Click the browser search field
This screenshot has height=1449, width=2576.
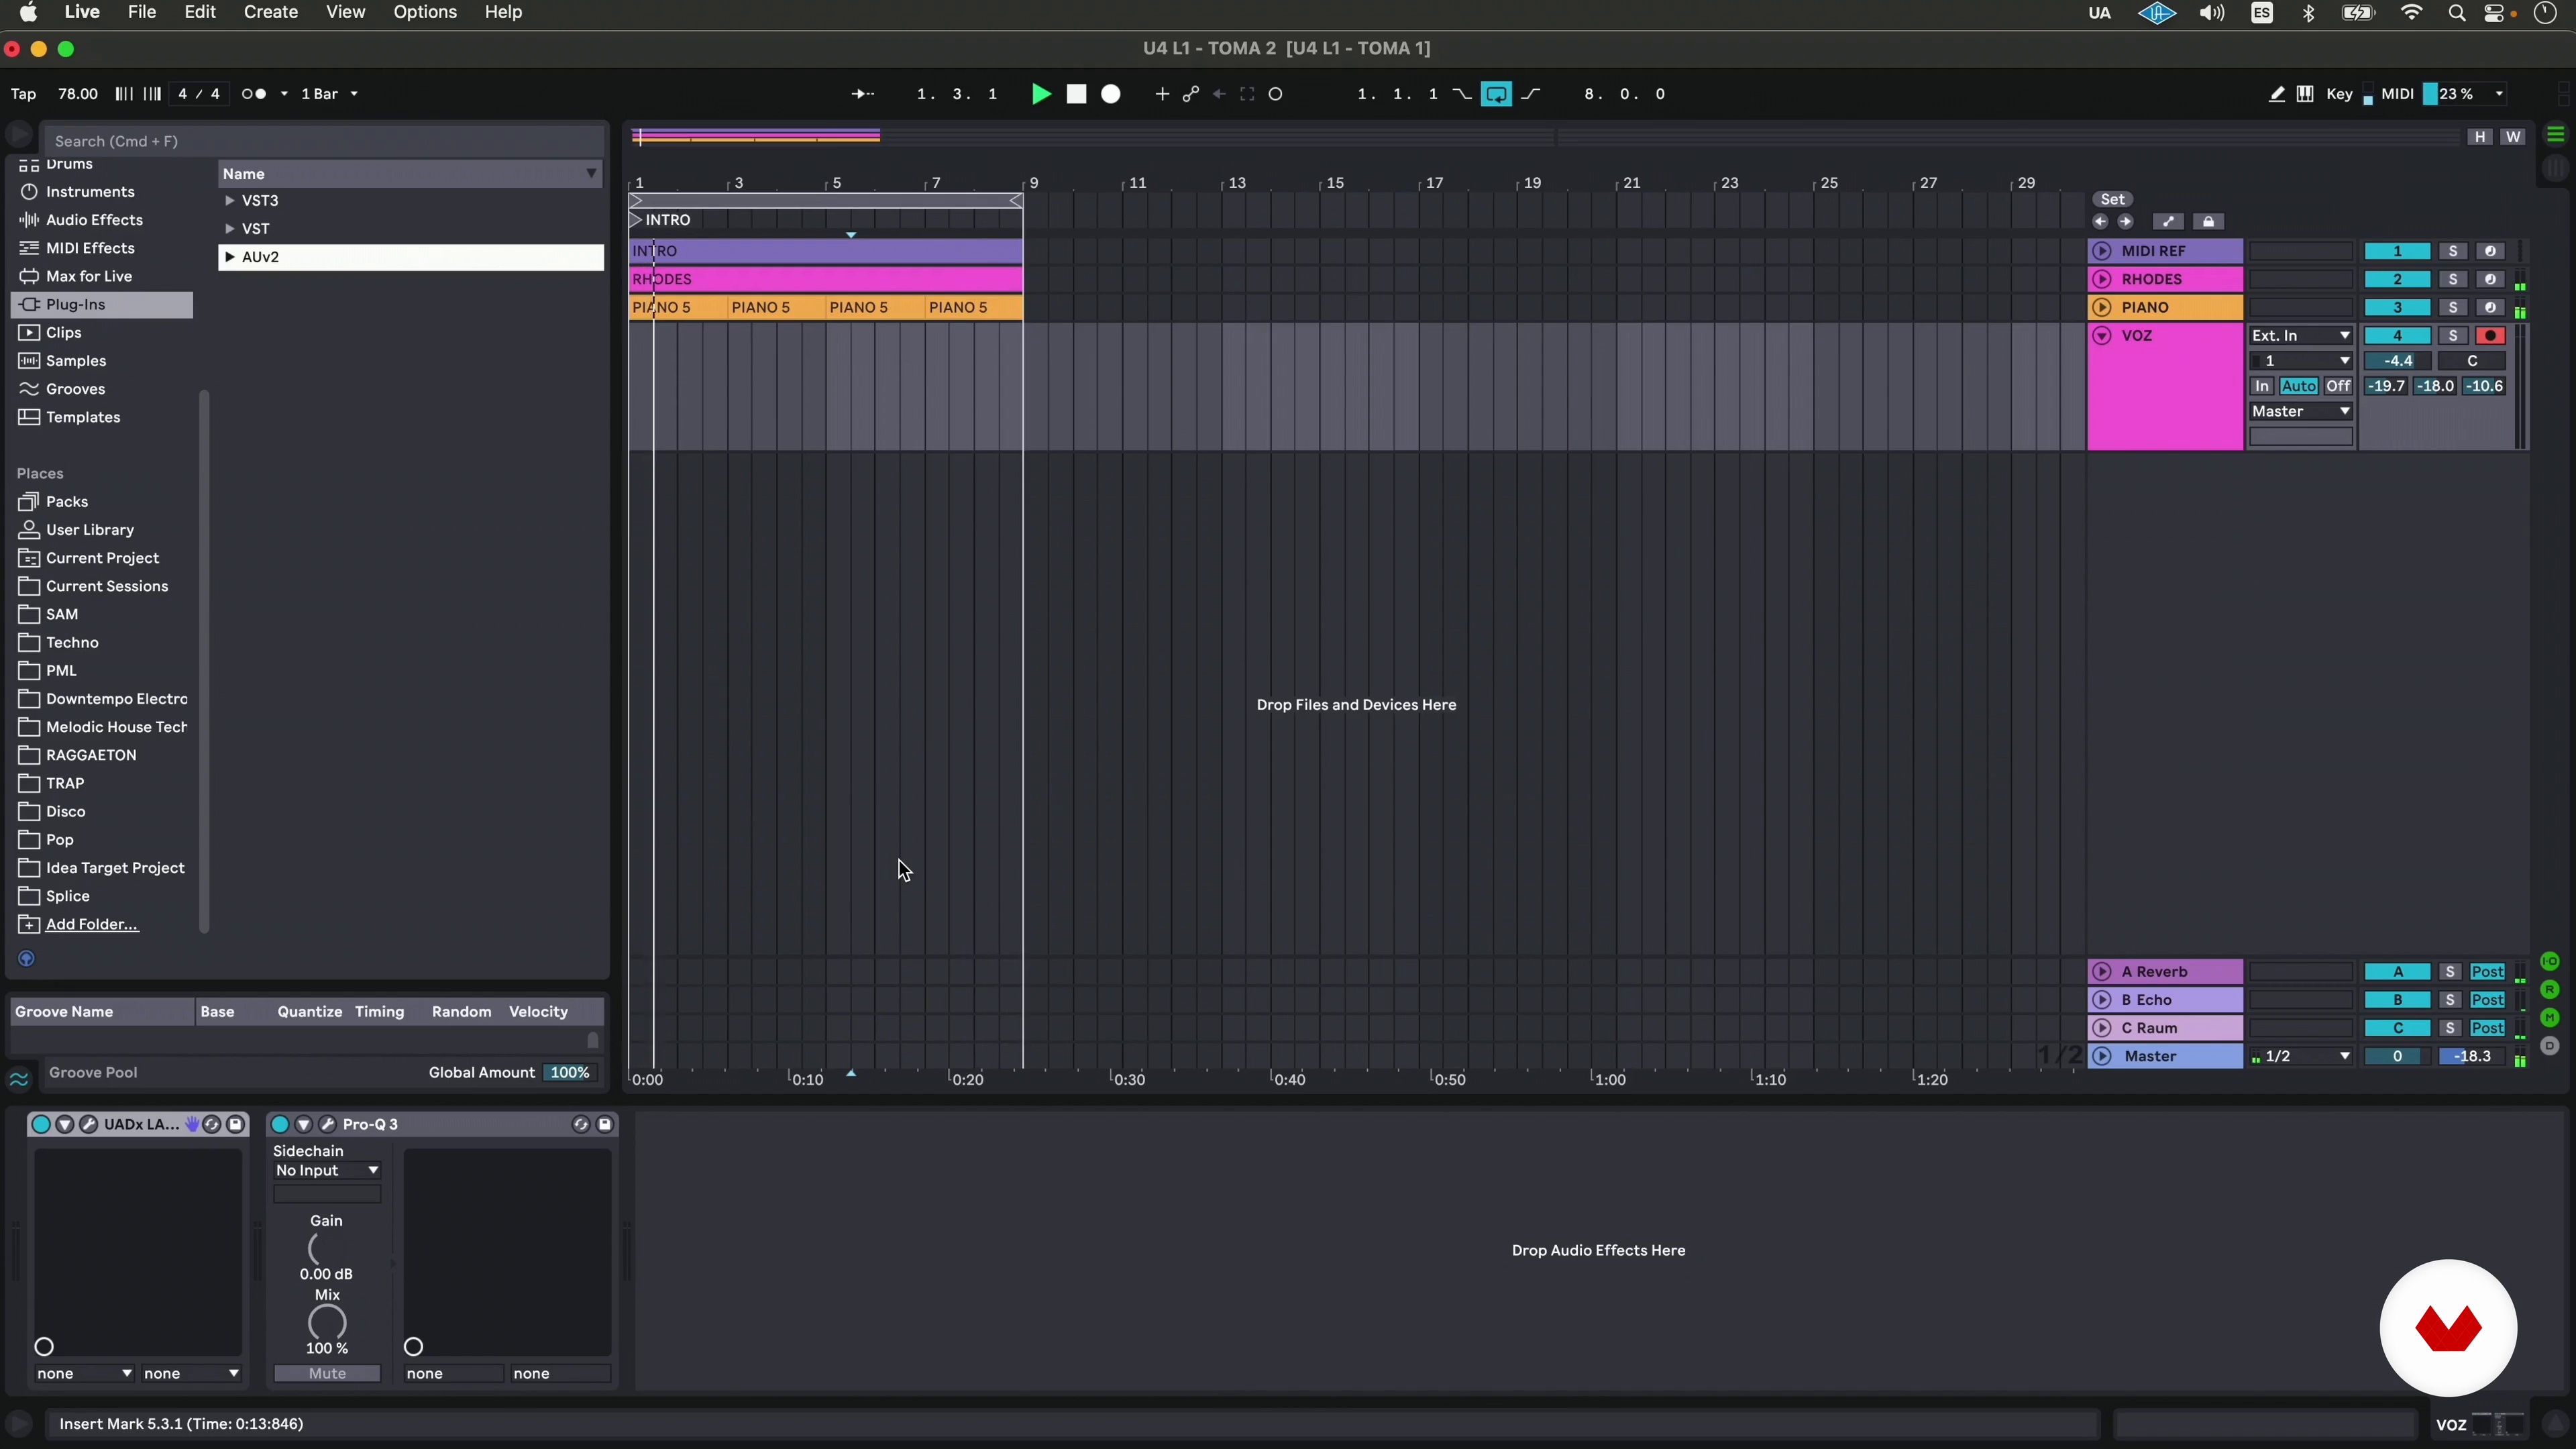320,141
